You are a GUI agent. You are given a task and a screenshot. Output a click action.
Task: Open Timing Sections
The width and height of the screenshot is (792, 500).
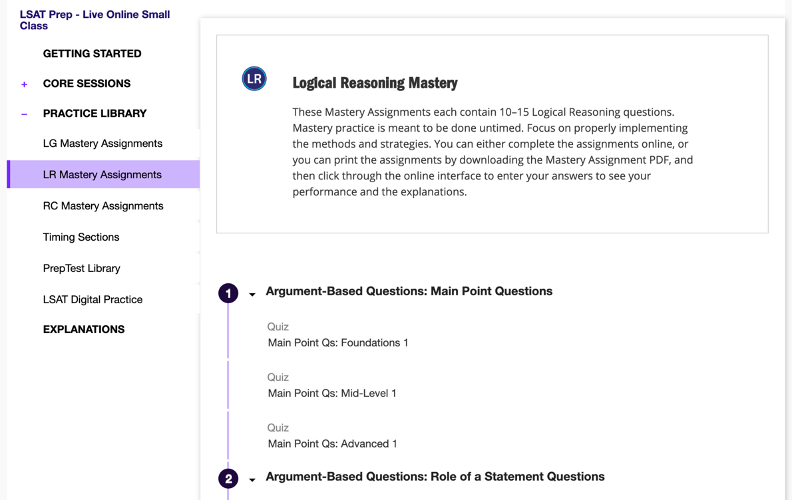click(80, 237)
